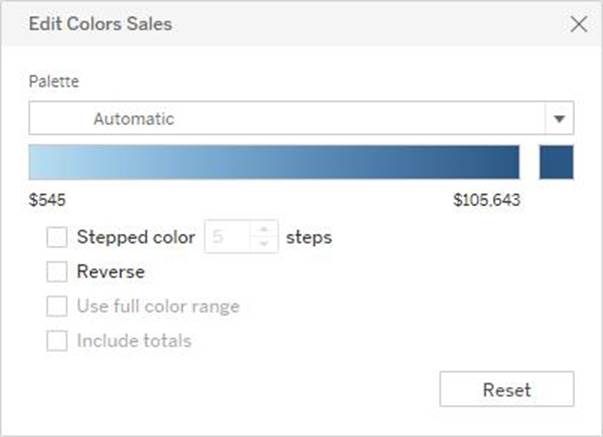
Task: Click the $545 minimum value label
Action: point(47,200)
